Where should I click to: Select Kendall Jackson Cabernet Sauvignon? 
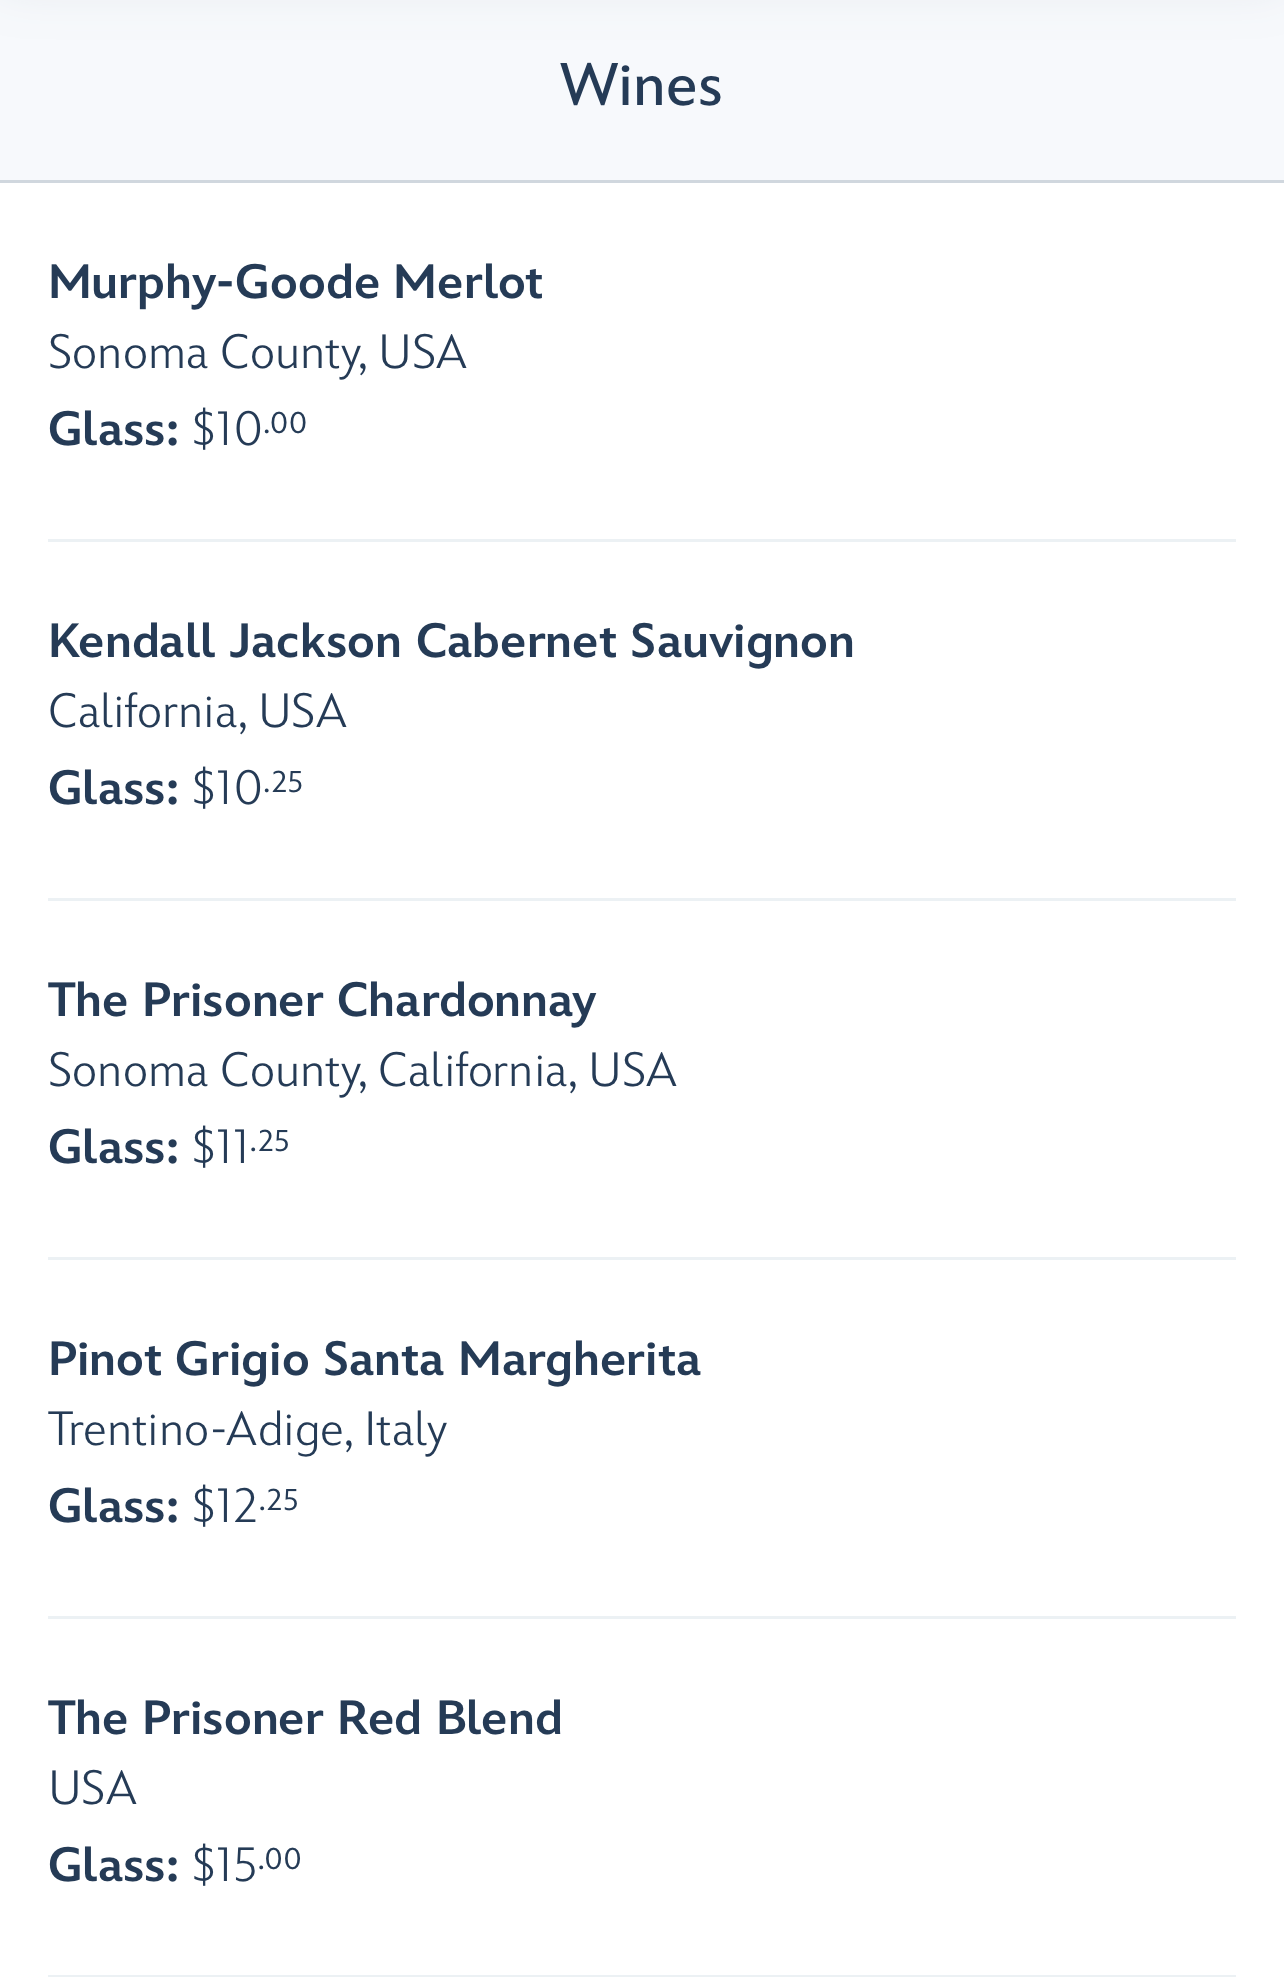tap(451, 642)
